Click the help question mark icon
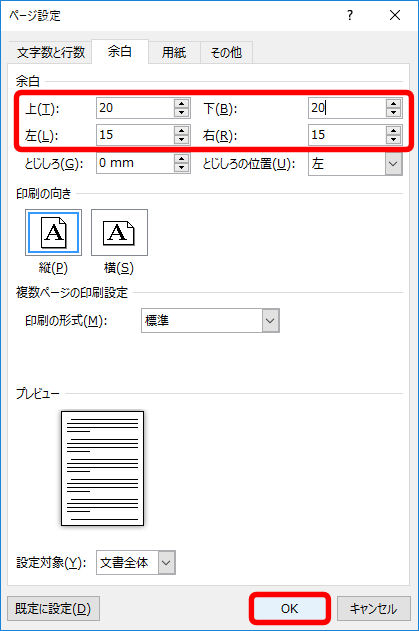 pos(350,15)
